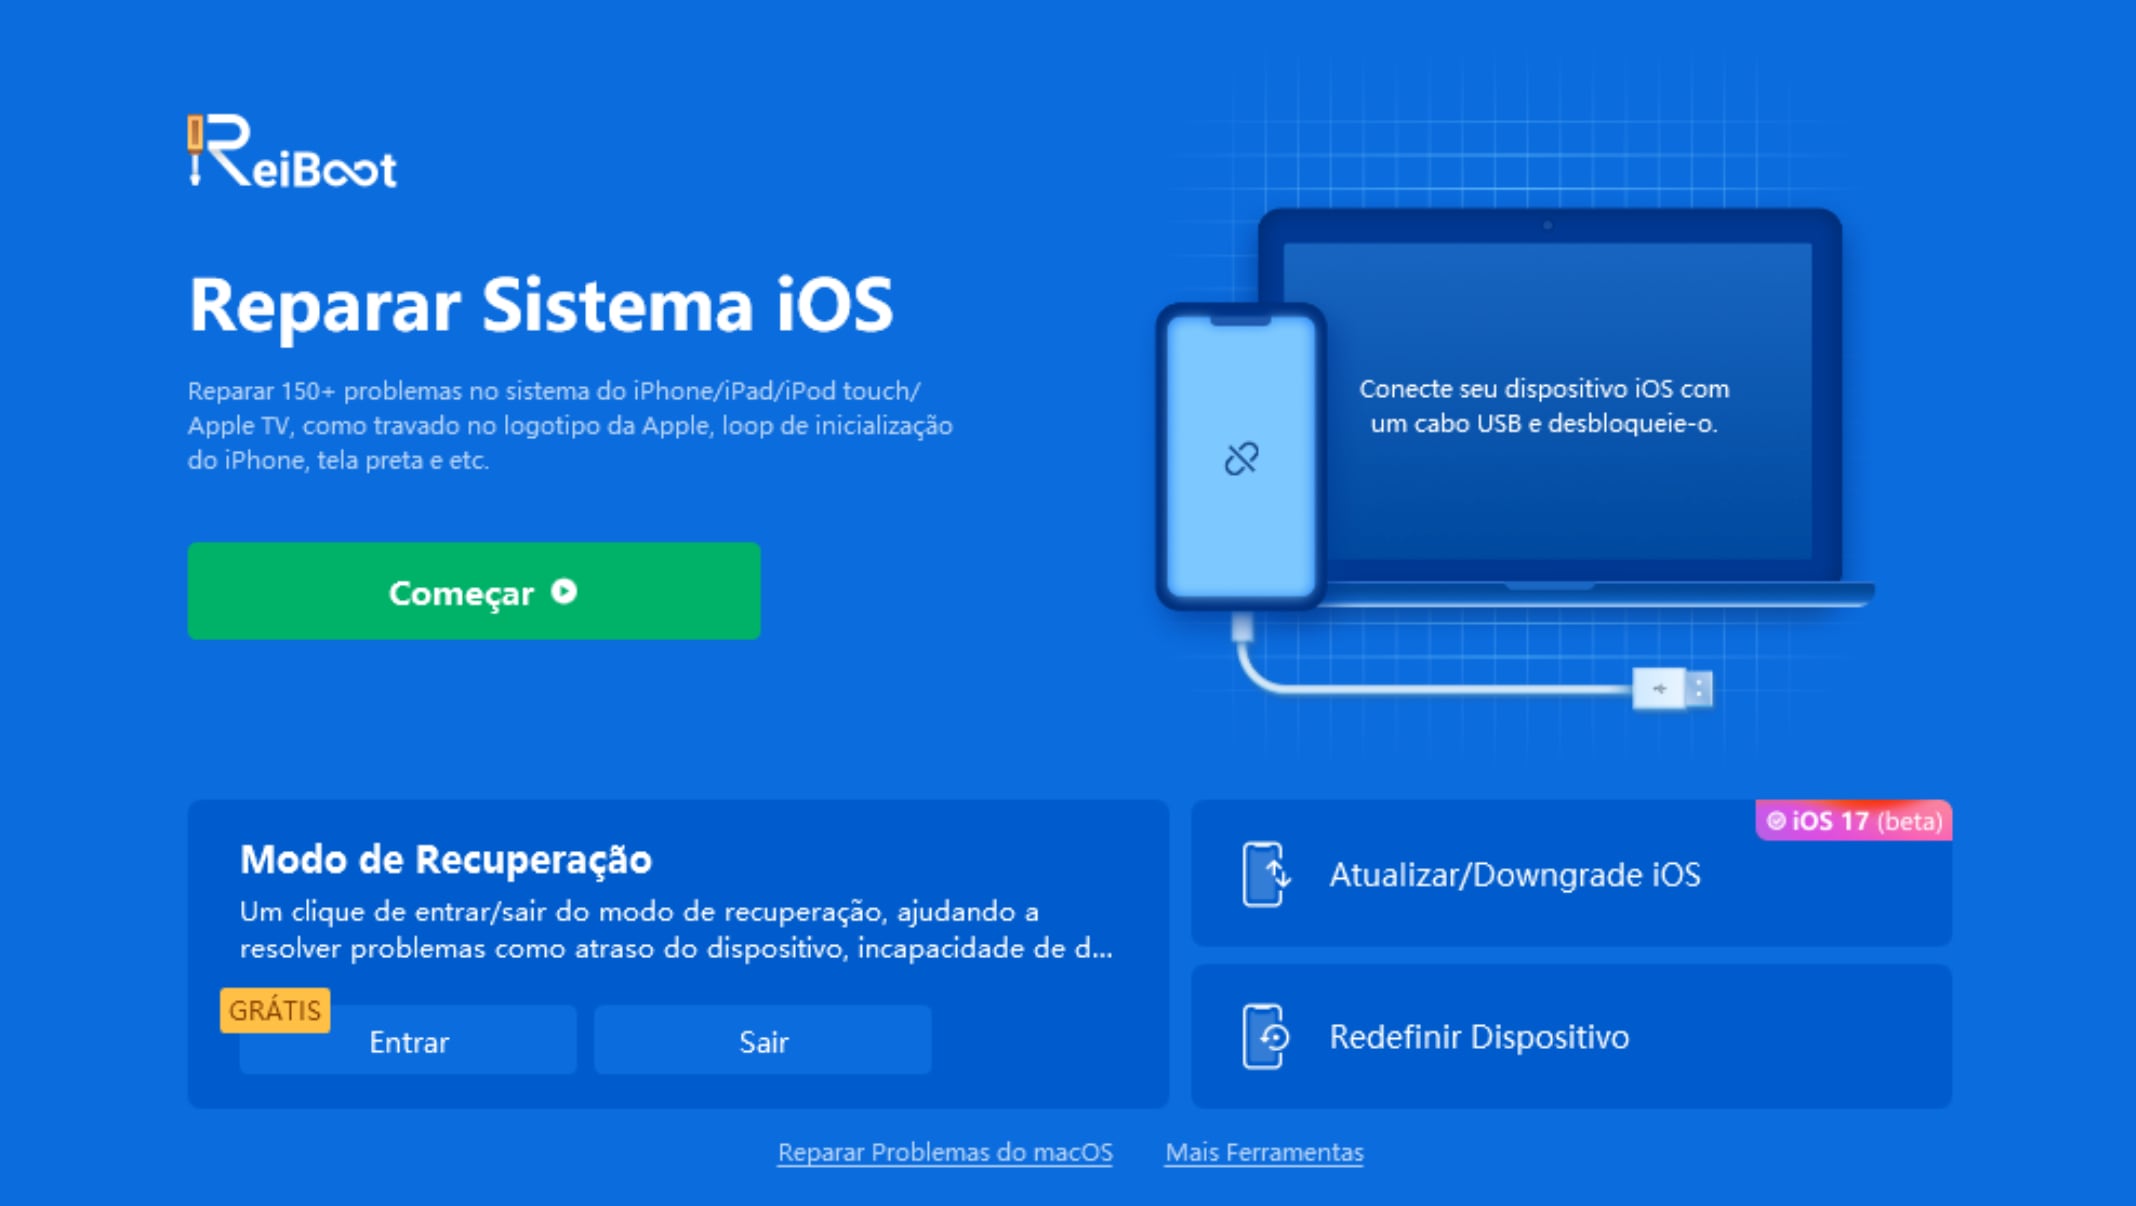This screenshot has width=2136, height=1206.
Task: Click the phone illustration on the laptop
Action: click(1241, 457)
